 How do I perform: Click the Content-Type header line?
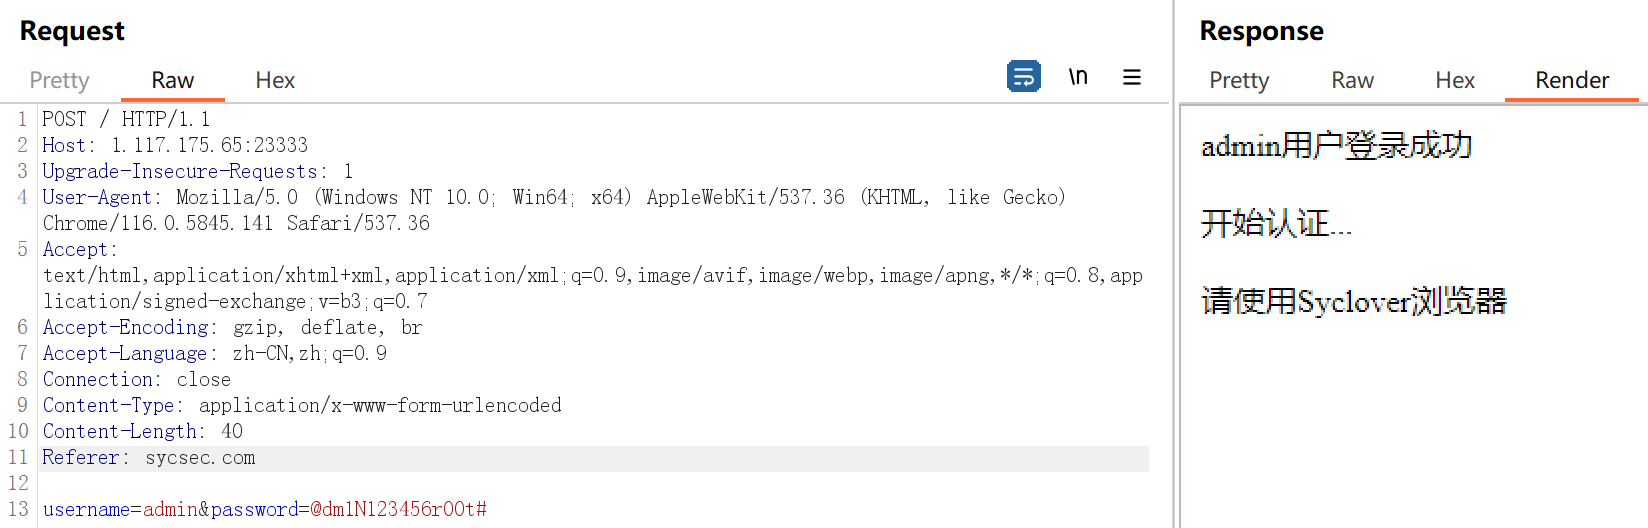pyautogui.click(x=301, y=406)
